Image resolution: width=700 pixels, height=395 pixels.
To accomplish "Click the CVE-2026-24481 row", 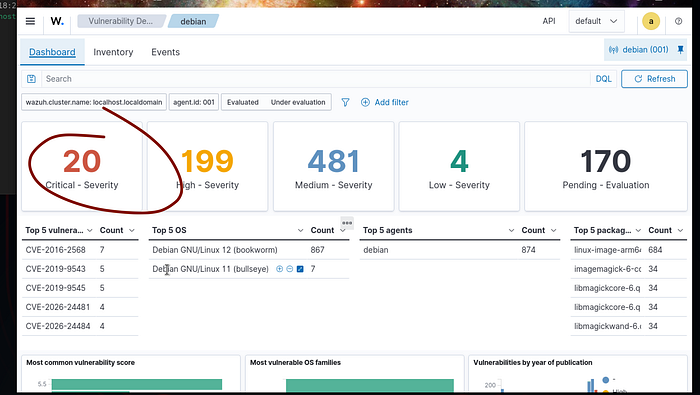I will point(80,307).
